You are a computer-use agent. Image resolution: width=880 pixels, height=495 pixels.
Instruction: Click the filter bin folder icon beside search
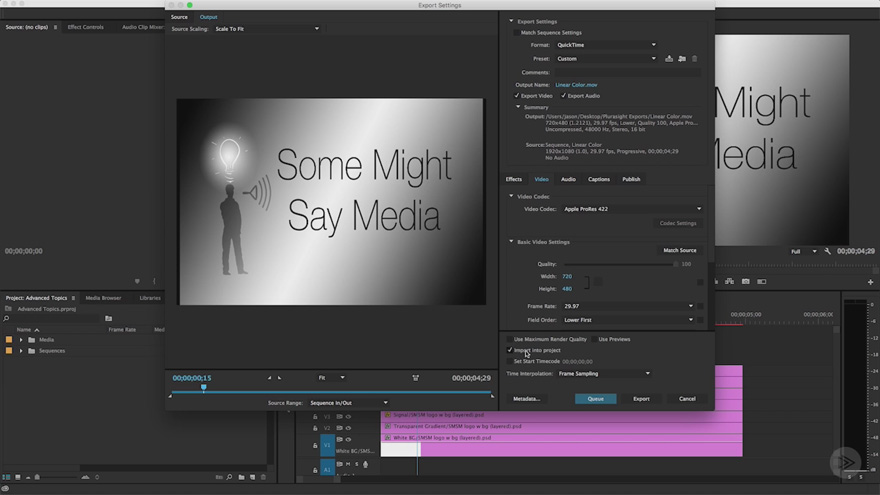[x=108, y=318]
